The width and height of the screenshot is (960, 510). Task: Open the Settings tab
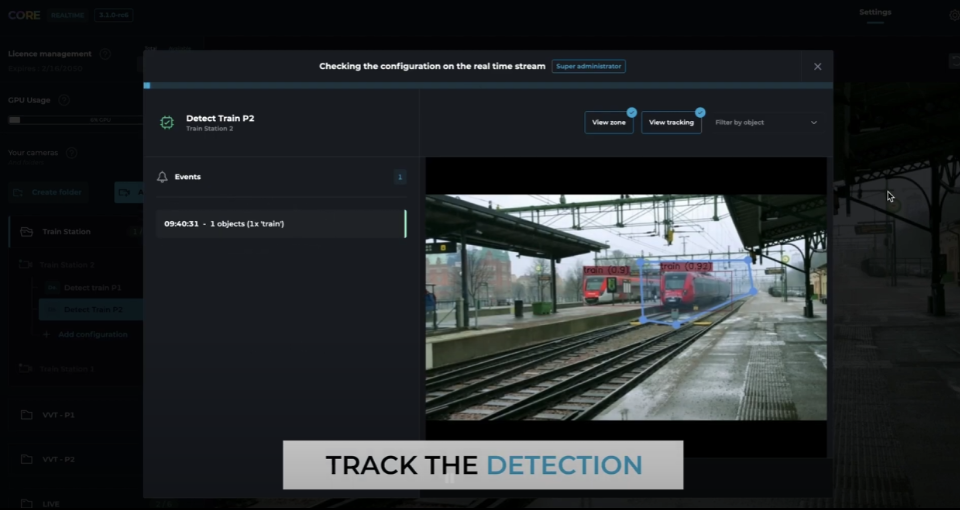[875, 13]
